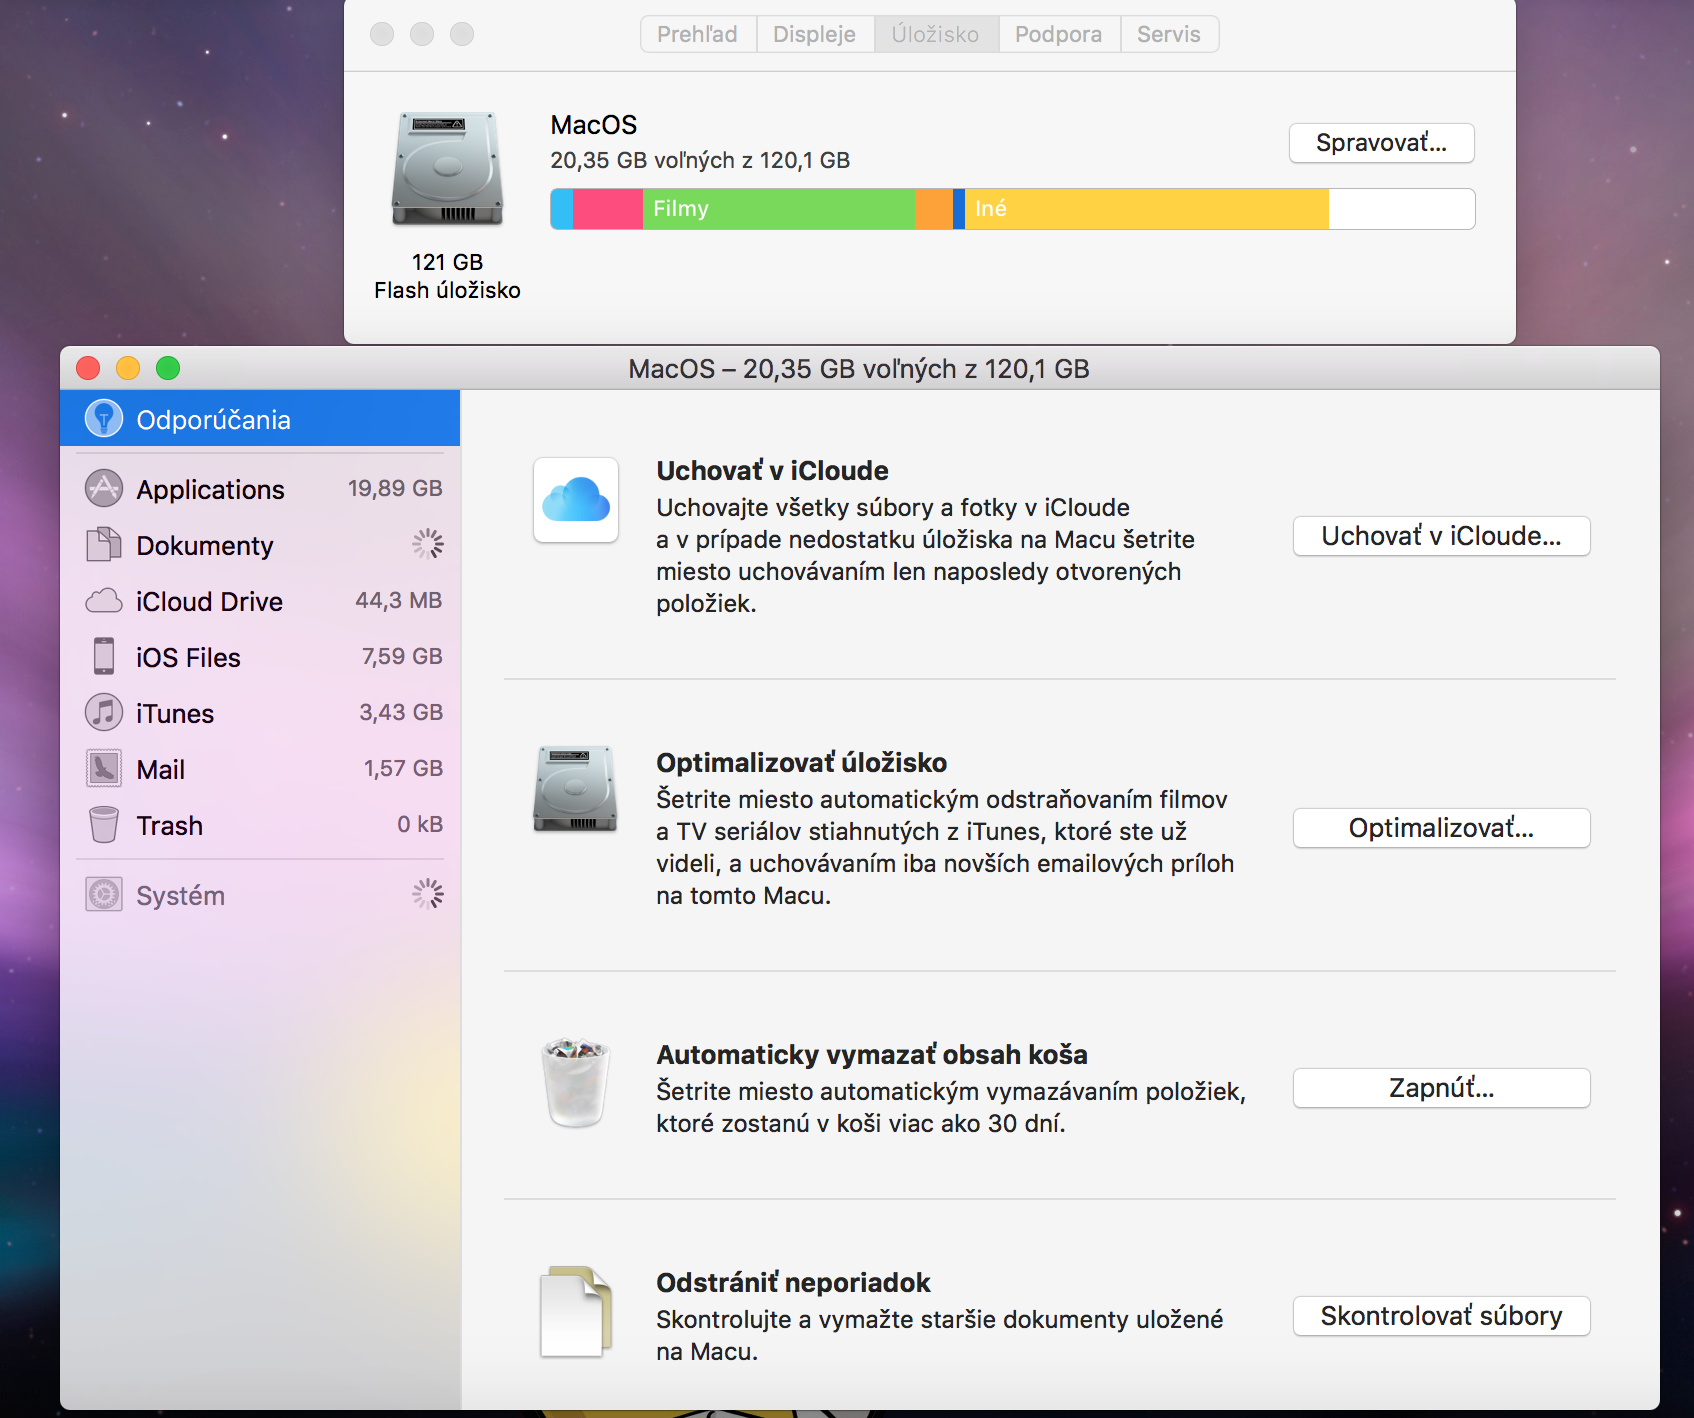Click the light blue storage bar segment
Viewport: 1694px width, 1418px height.
(x=562, y=209)
